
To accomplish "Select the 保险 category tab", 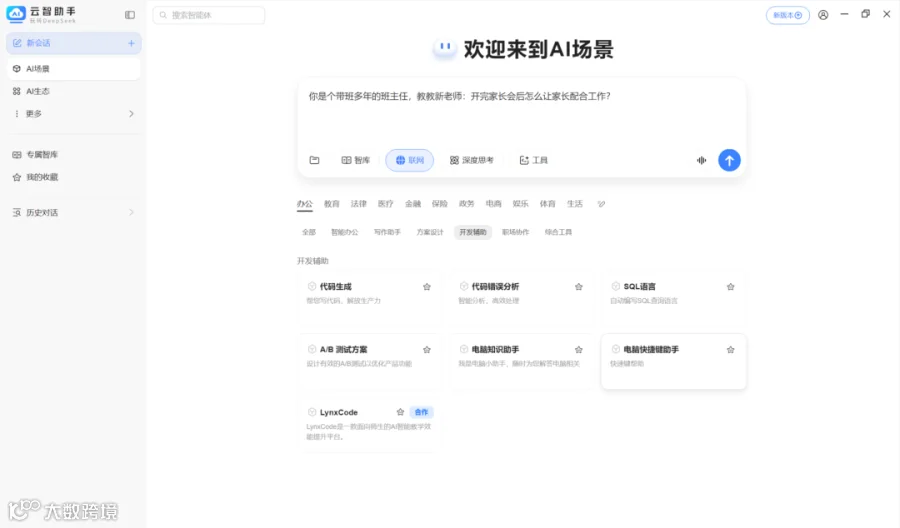I will (x=440, y=204).
